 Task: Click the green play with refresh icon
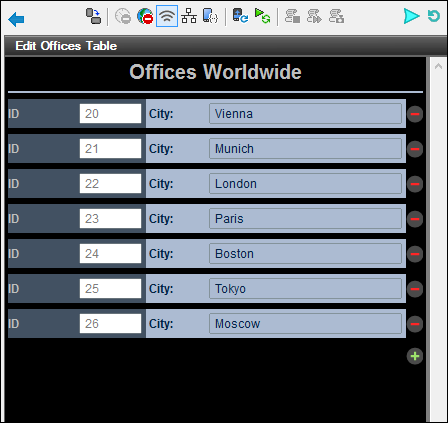pos(263,16)
